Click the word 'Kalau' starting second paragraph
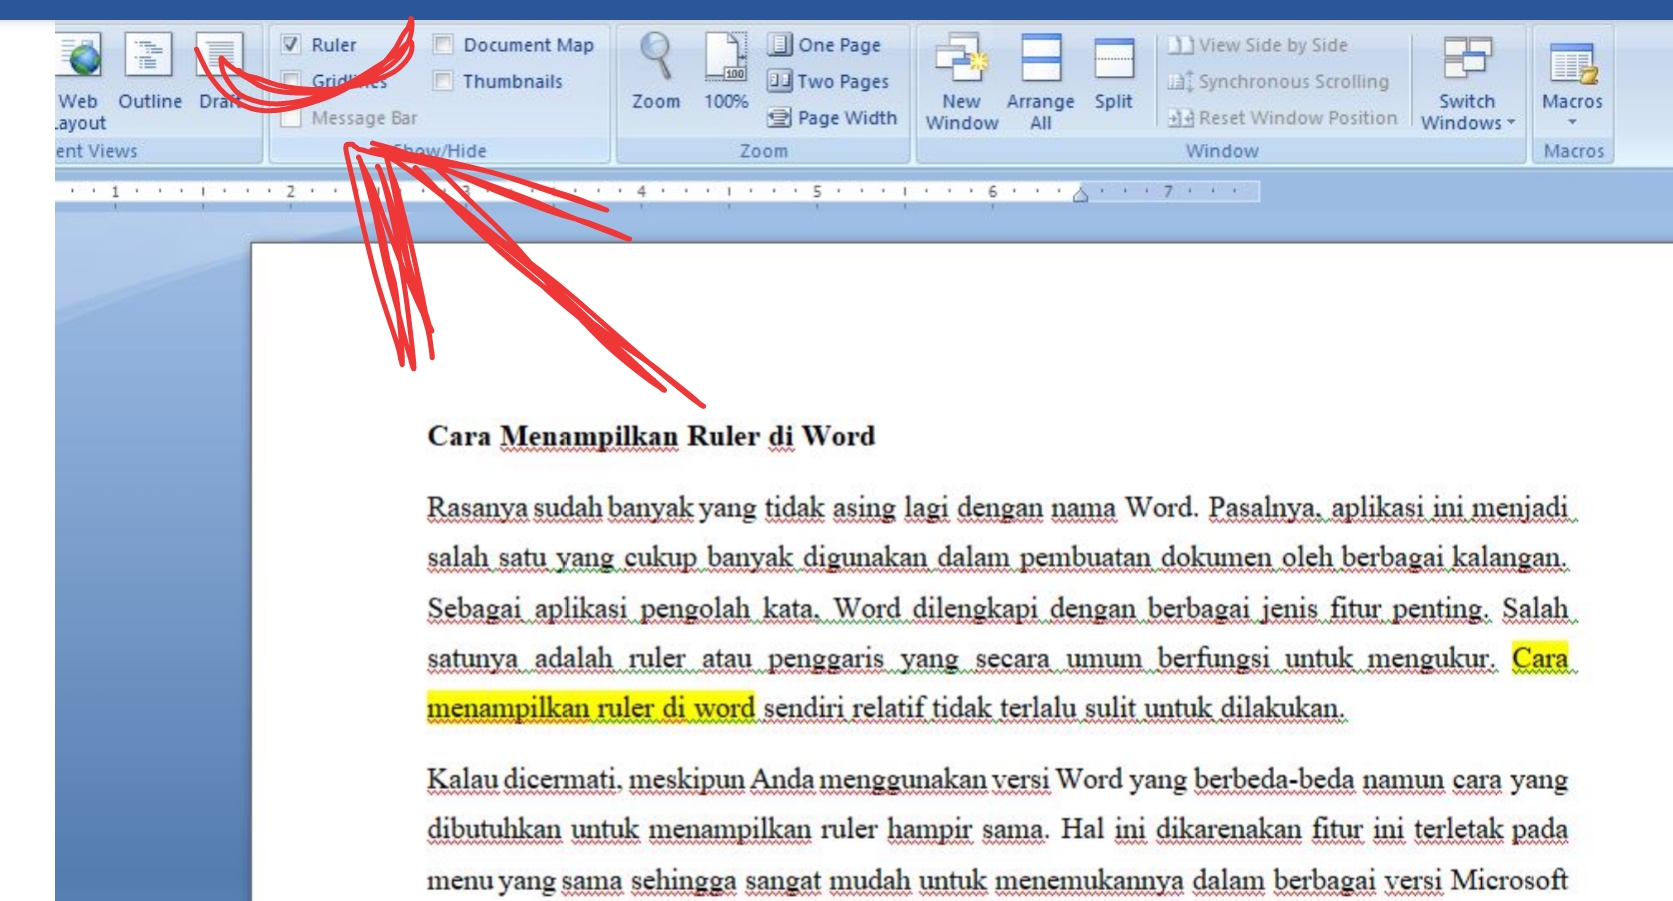 pos(462,779)
